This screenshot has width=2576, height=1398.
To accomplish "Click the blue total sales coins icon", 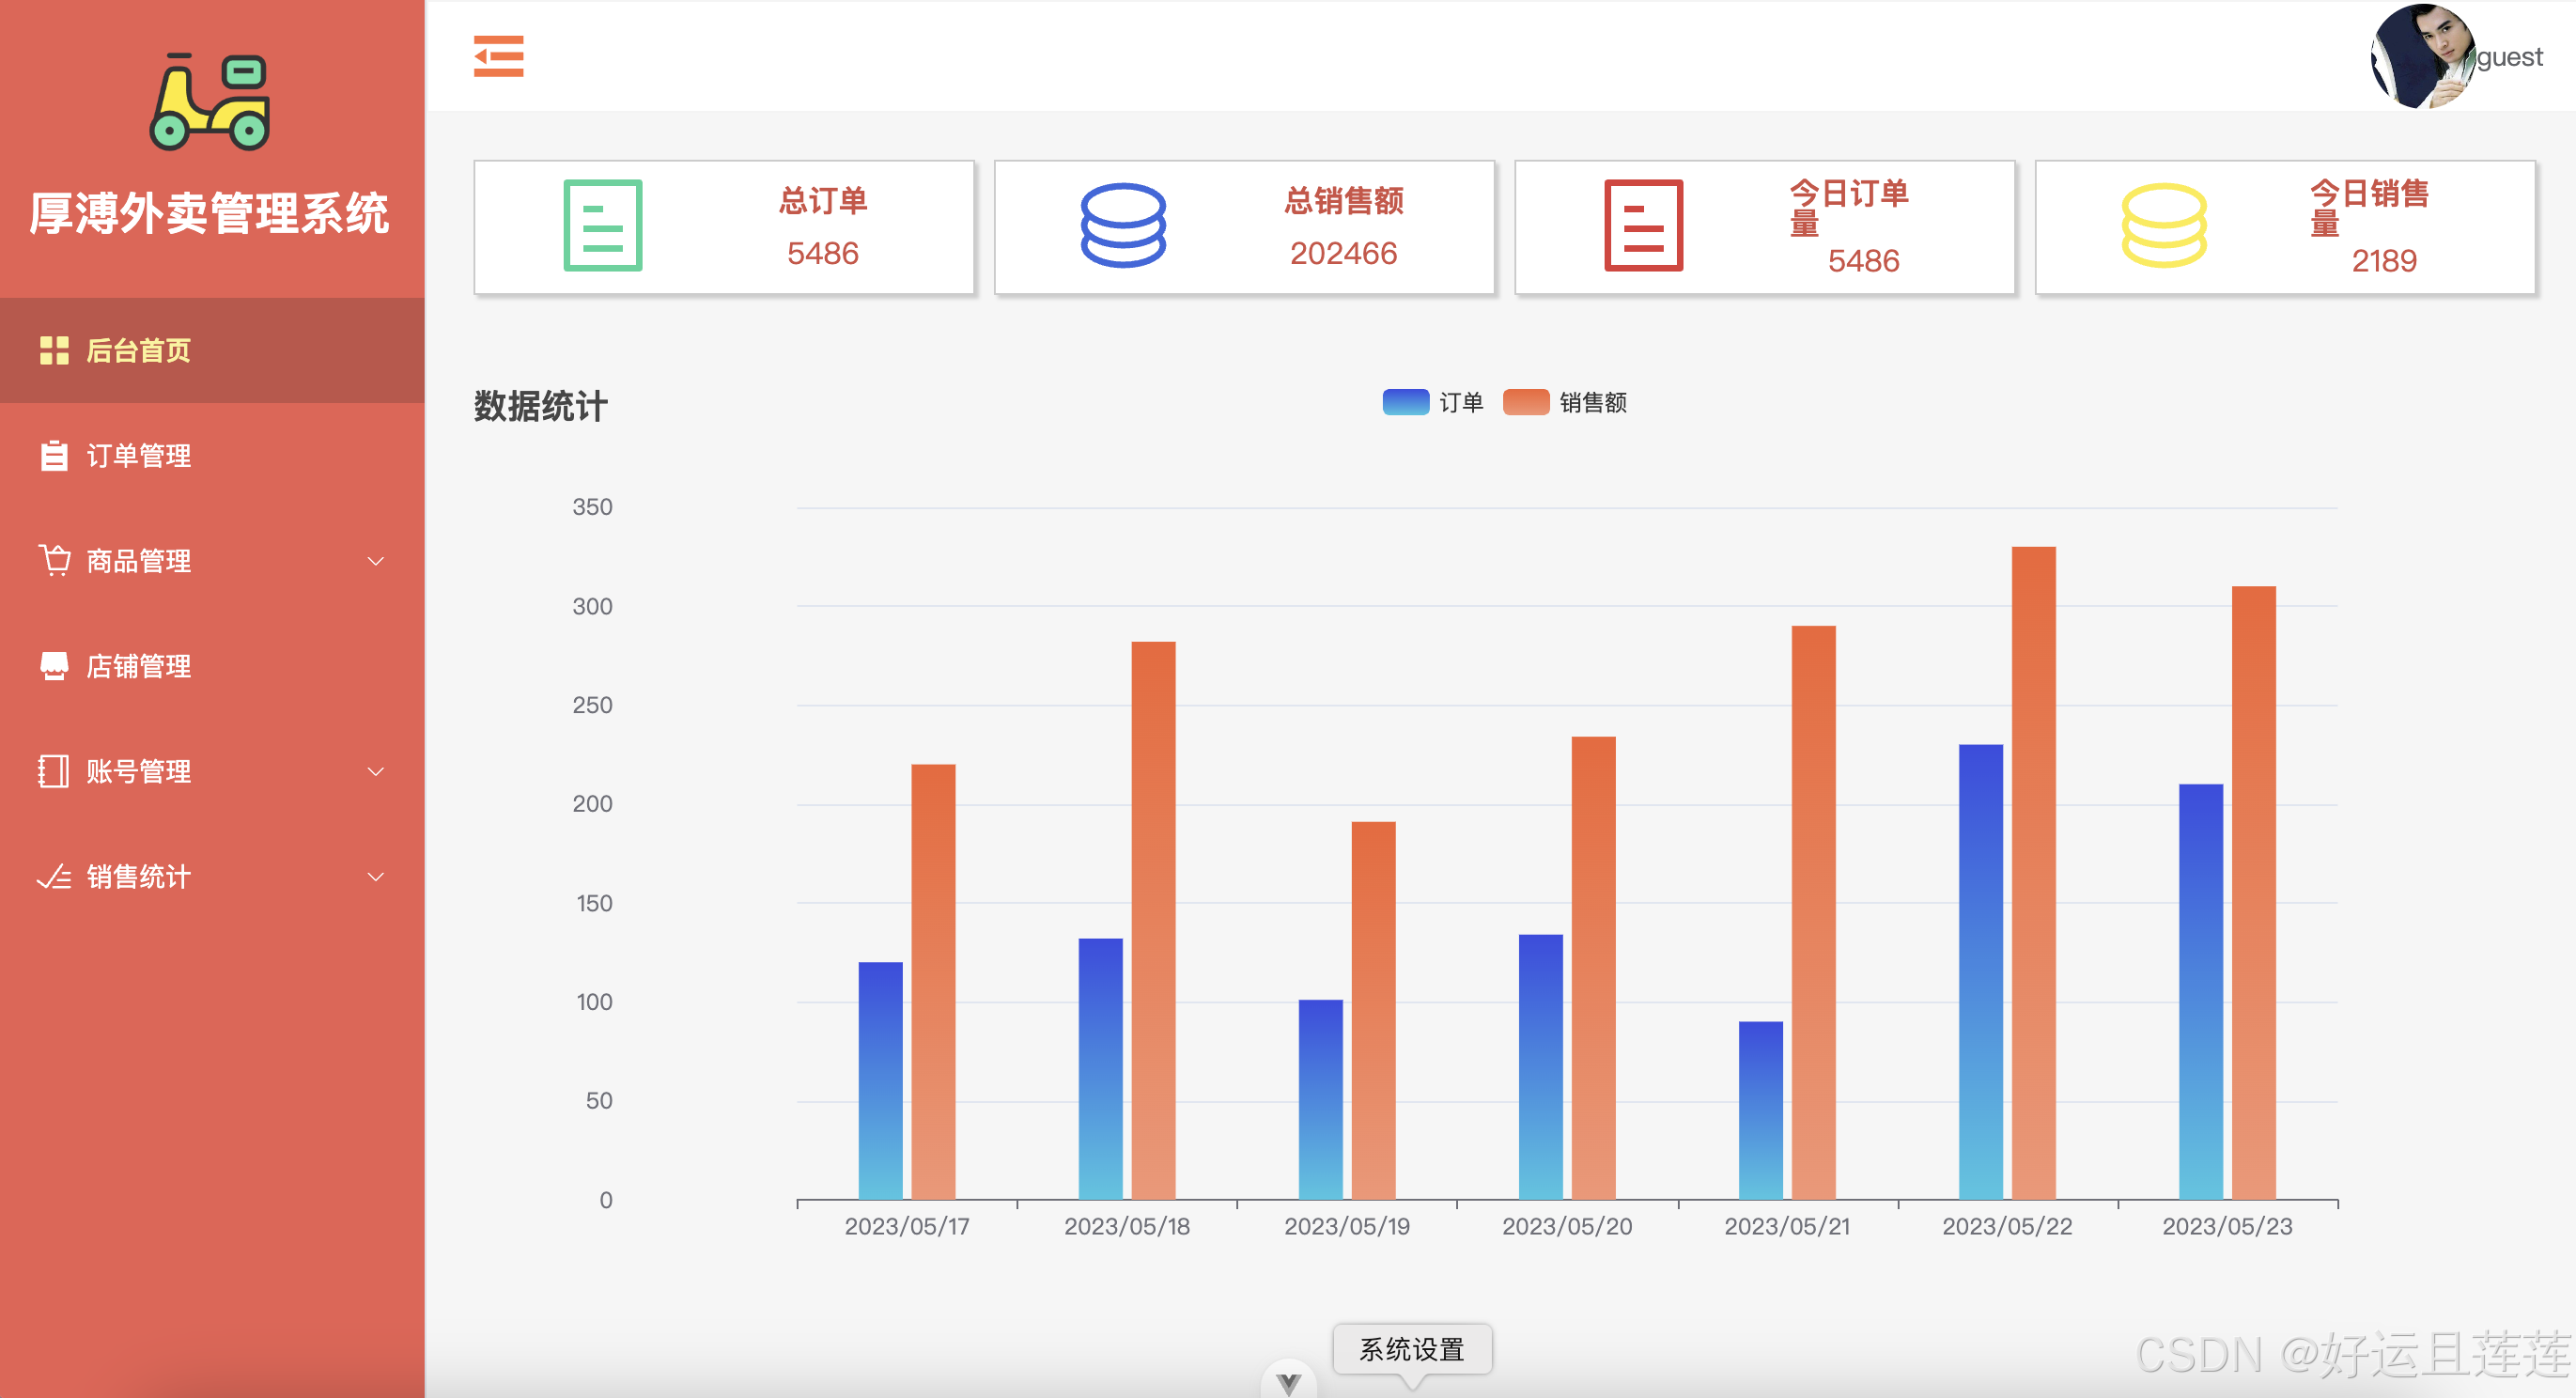I will tap(1122, 225).
